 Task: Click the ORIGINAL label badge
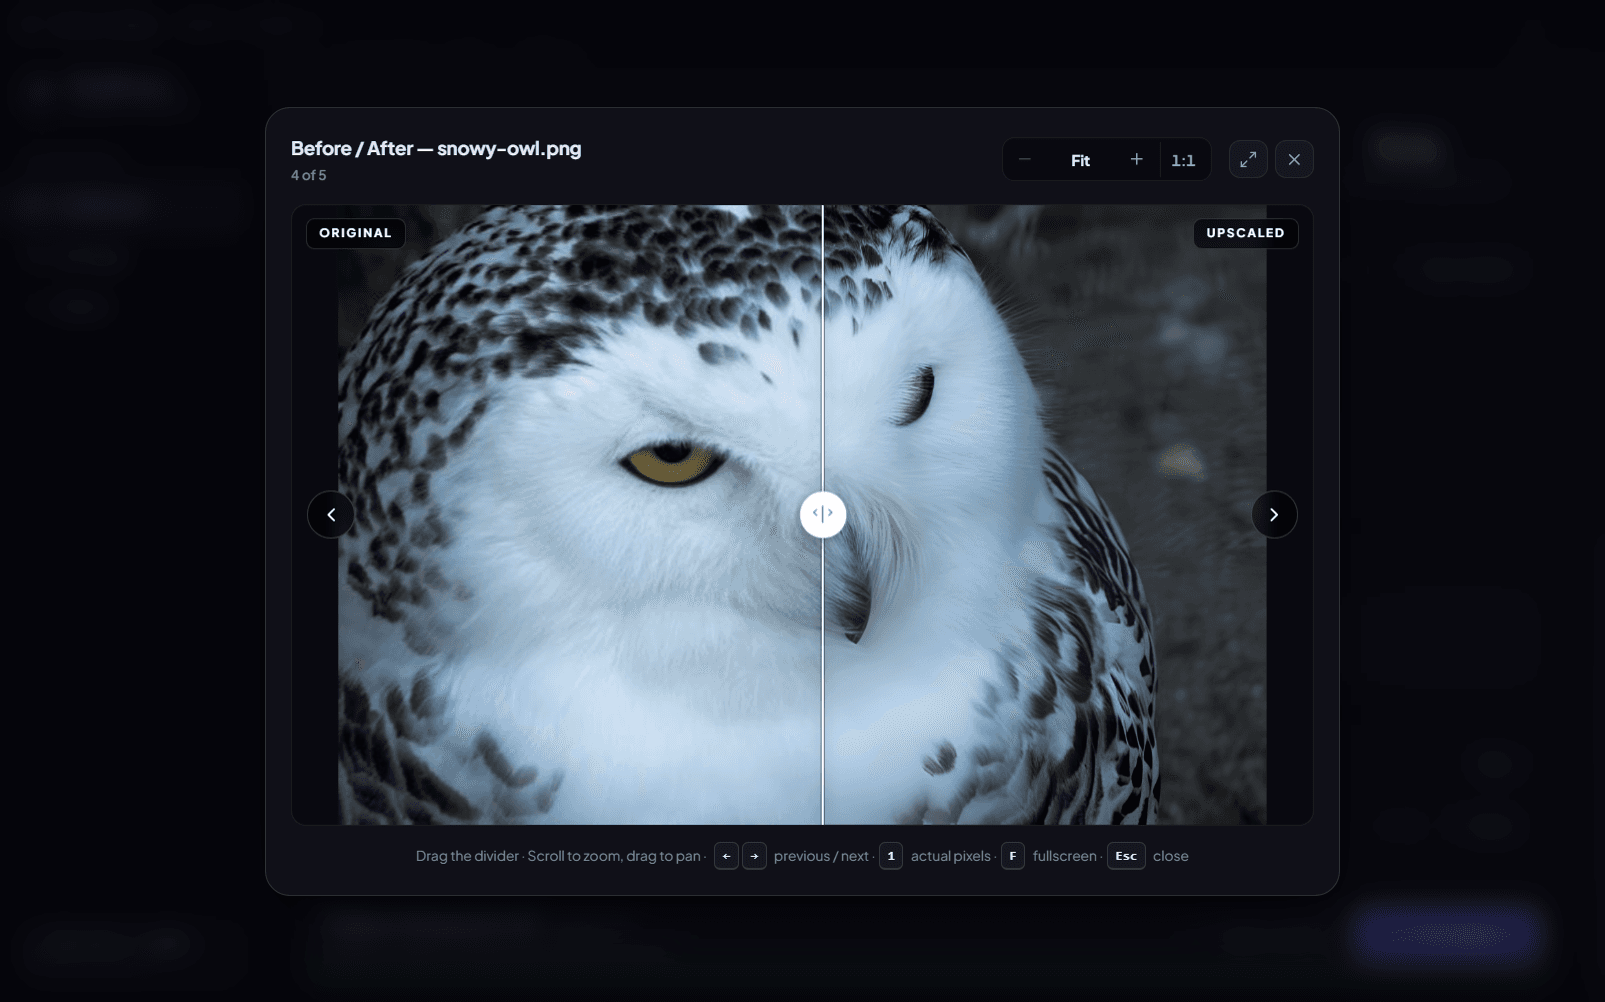(356, 233)
